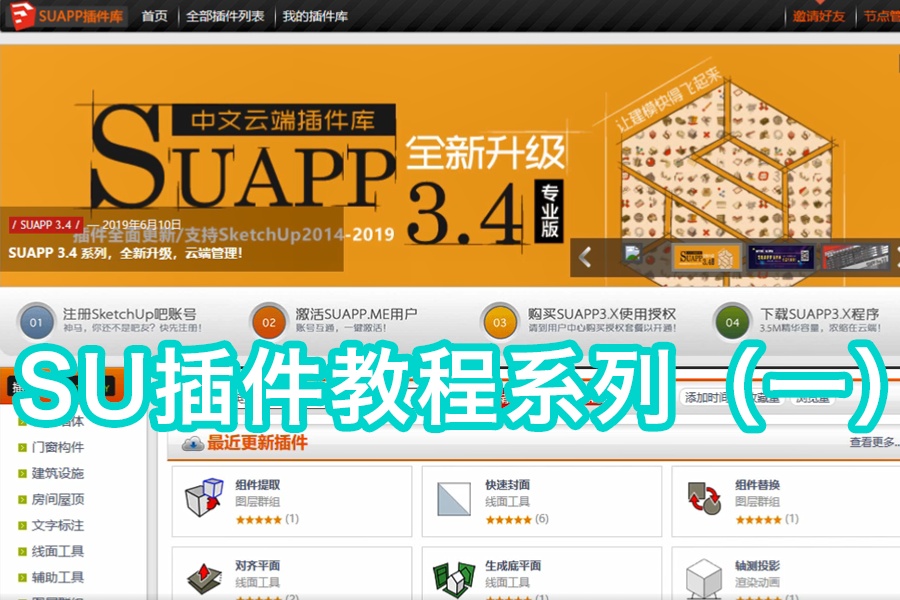The height and width of the screenshot is (600, 900).
Task: Go to 我的插件库
Action: (x=315, y=16)
